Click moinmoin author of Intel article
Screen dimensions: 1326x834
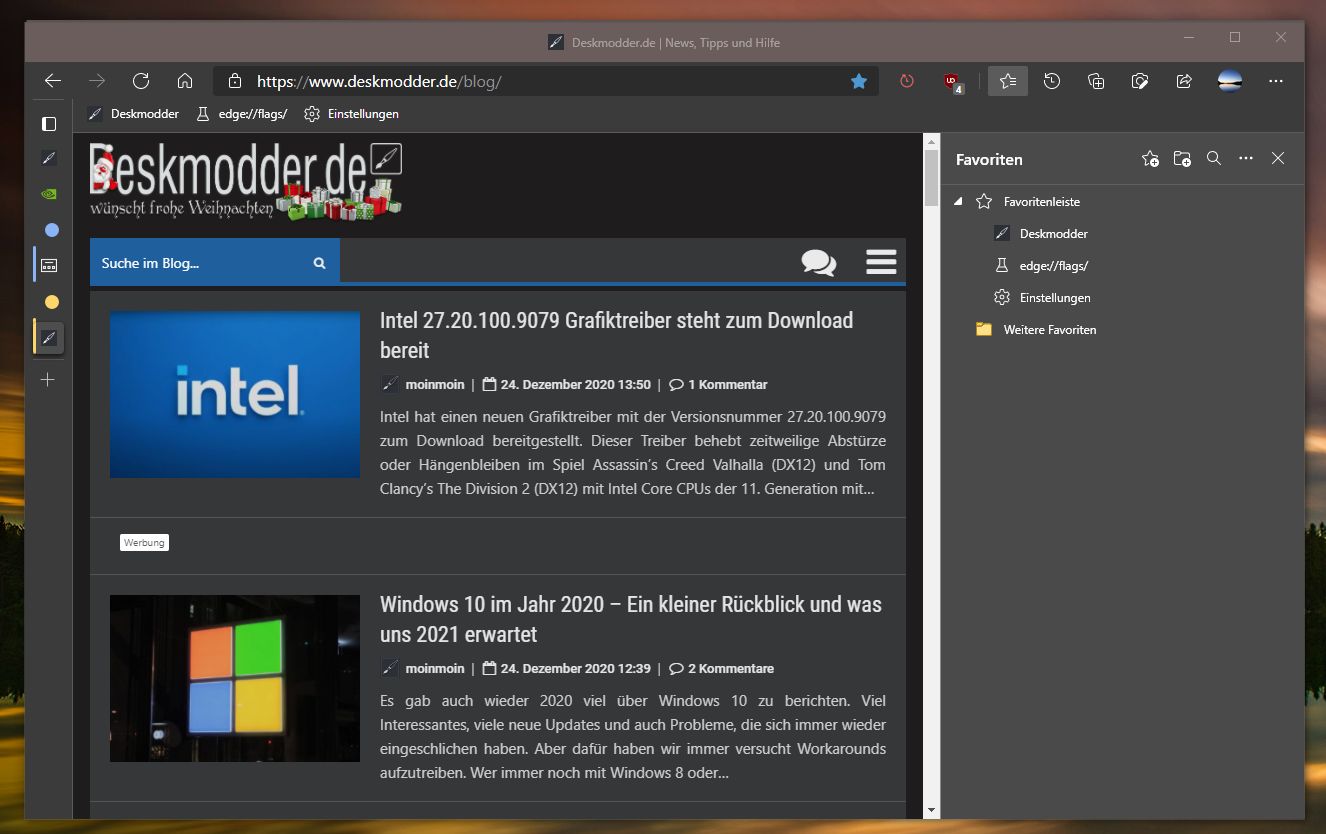(434, 384)
